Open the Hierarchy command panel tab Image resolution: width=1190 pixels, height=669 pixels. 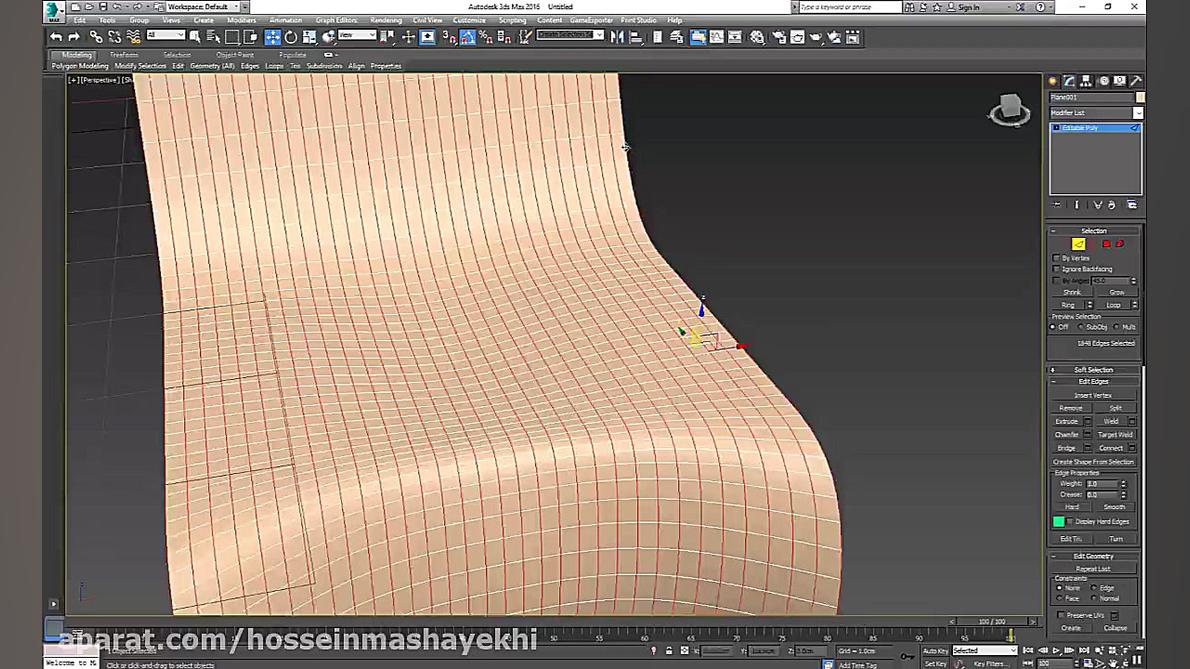pyautogui.click(x=1086, y=80)
